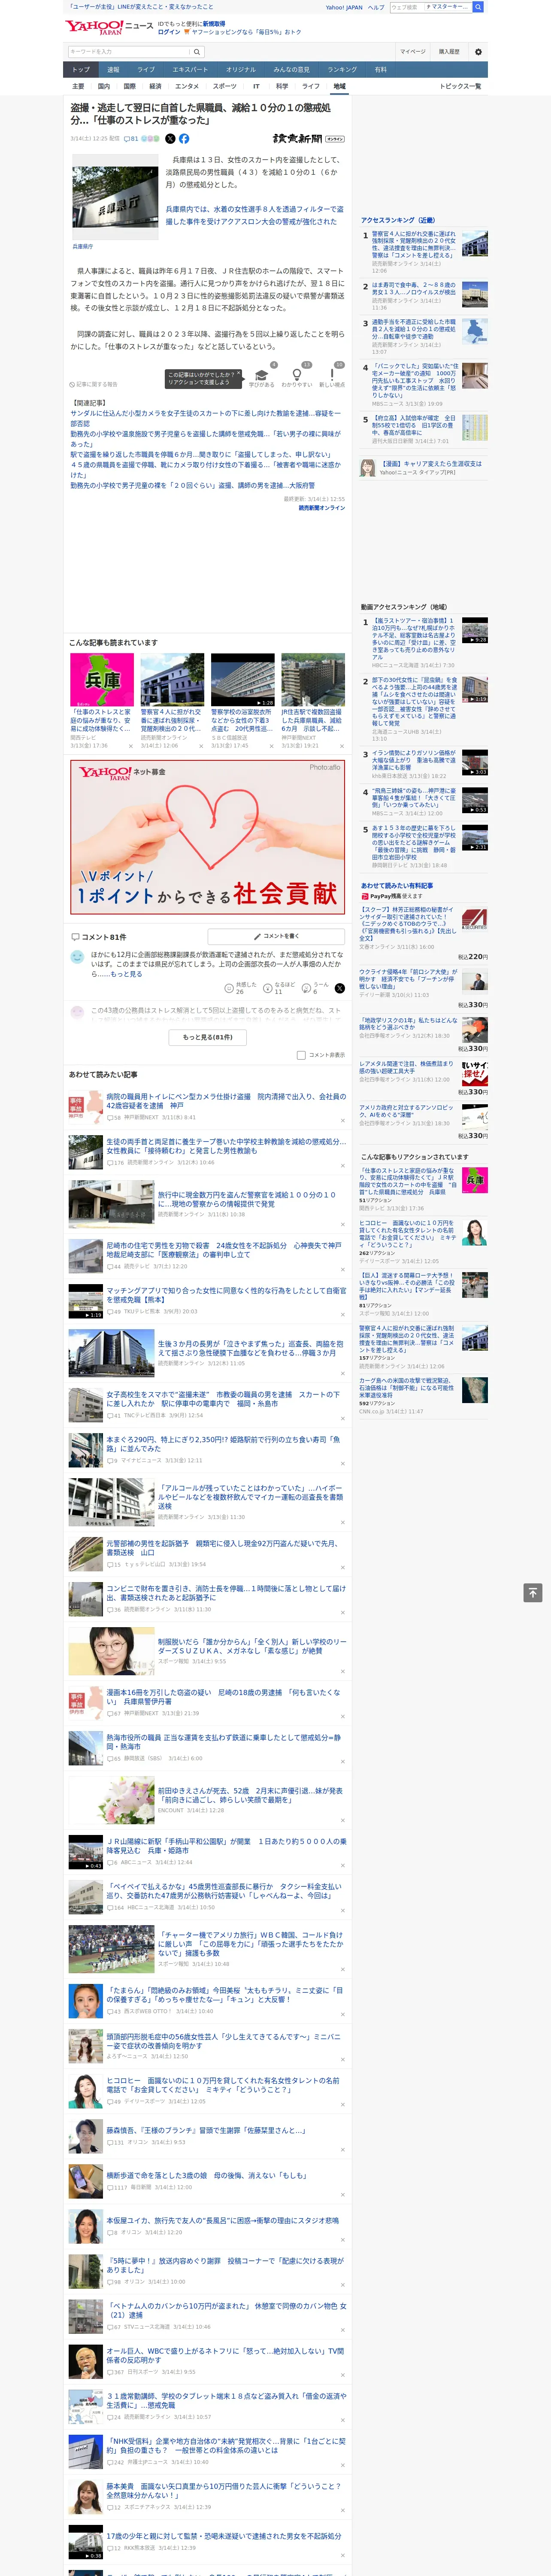
Task: Click the わかりやすい lightbulb reaction icon
Action: pos(297,375)
